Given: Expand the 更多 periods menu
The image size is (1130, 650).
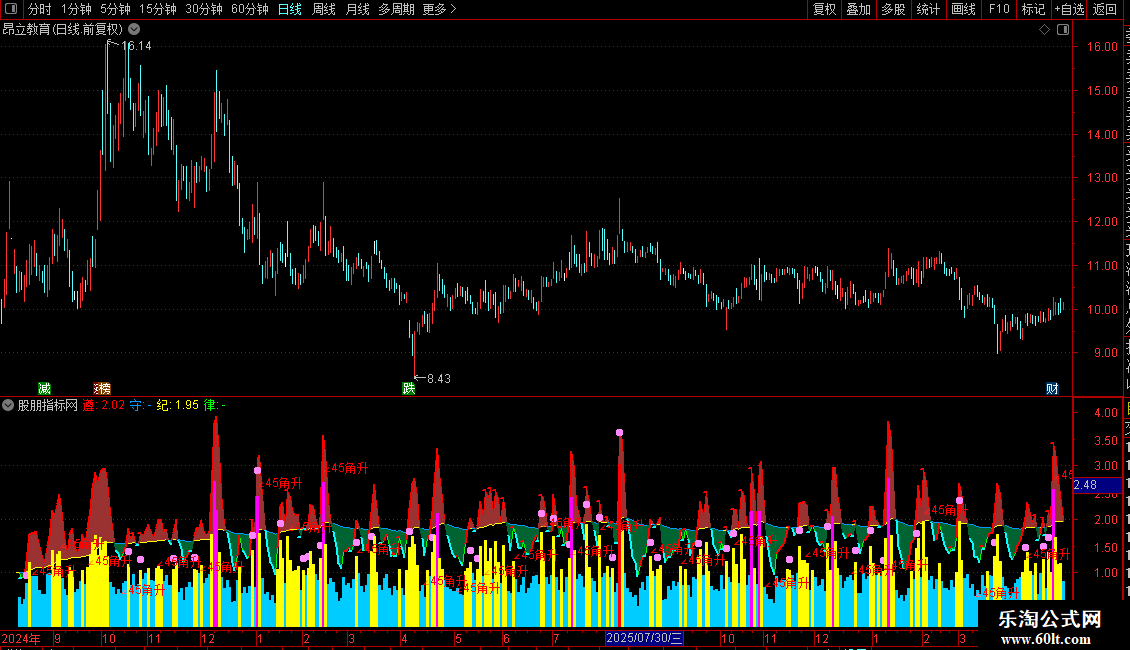Looking at the screenshot, I should pyautogui.click(x=439, y=9).
